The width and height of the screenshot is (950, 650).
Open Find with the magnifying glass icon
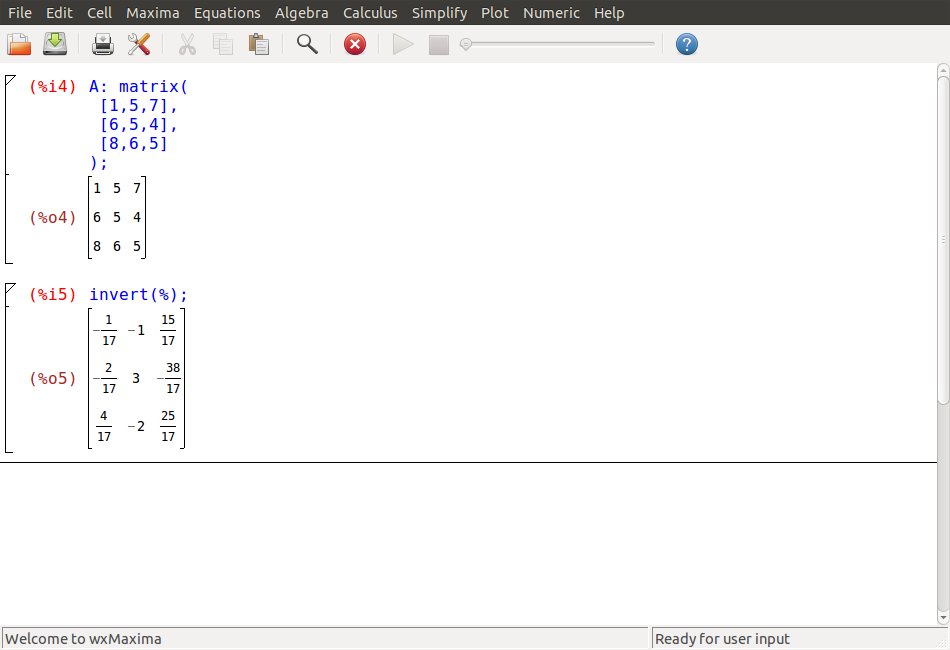(307, 44)
